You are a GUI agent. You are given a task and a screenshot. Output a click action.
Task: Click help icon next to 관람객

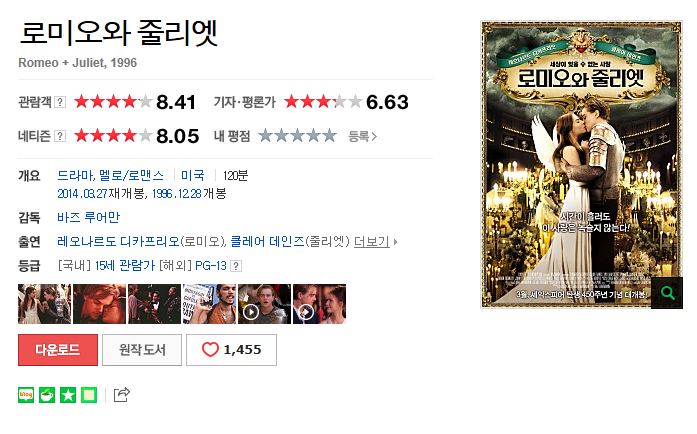pos(60,102)
